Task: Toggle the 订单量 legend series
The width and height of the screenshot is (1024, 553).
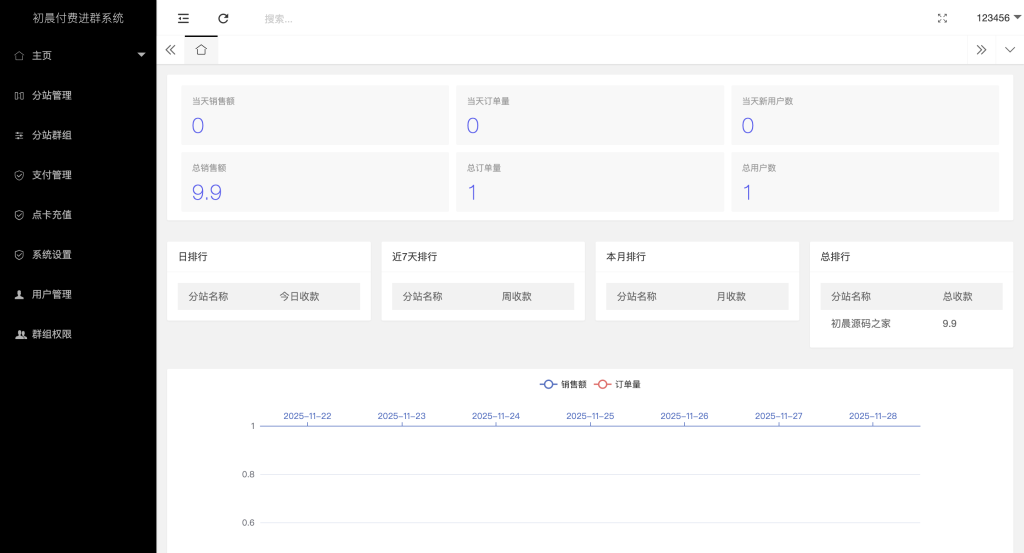Action: [x=618, y=385]
